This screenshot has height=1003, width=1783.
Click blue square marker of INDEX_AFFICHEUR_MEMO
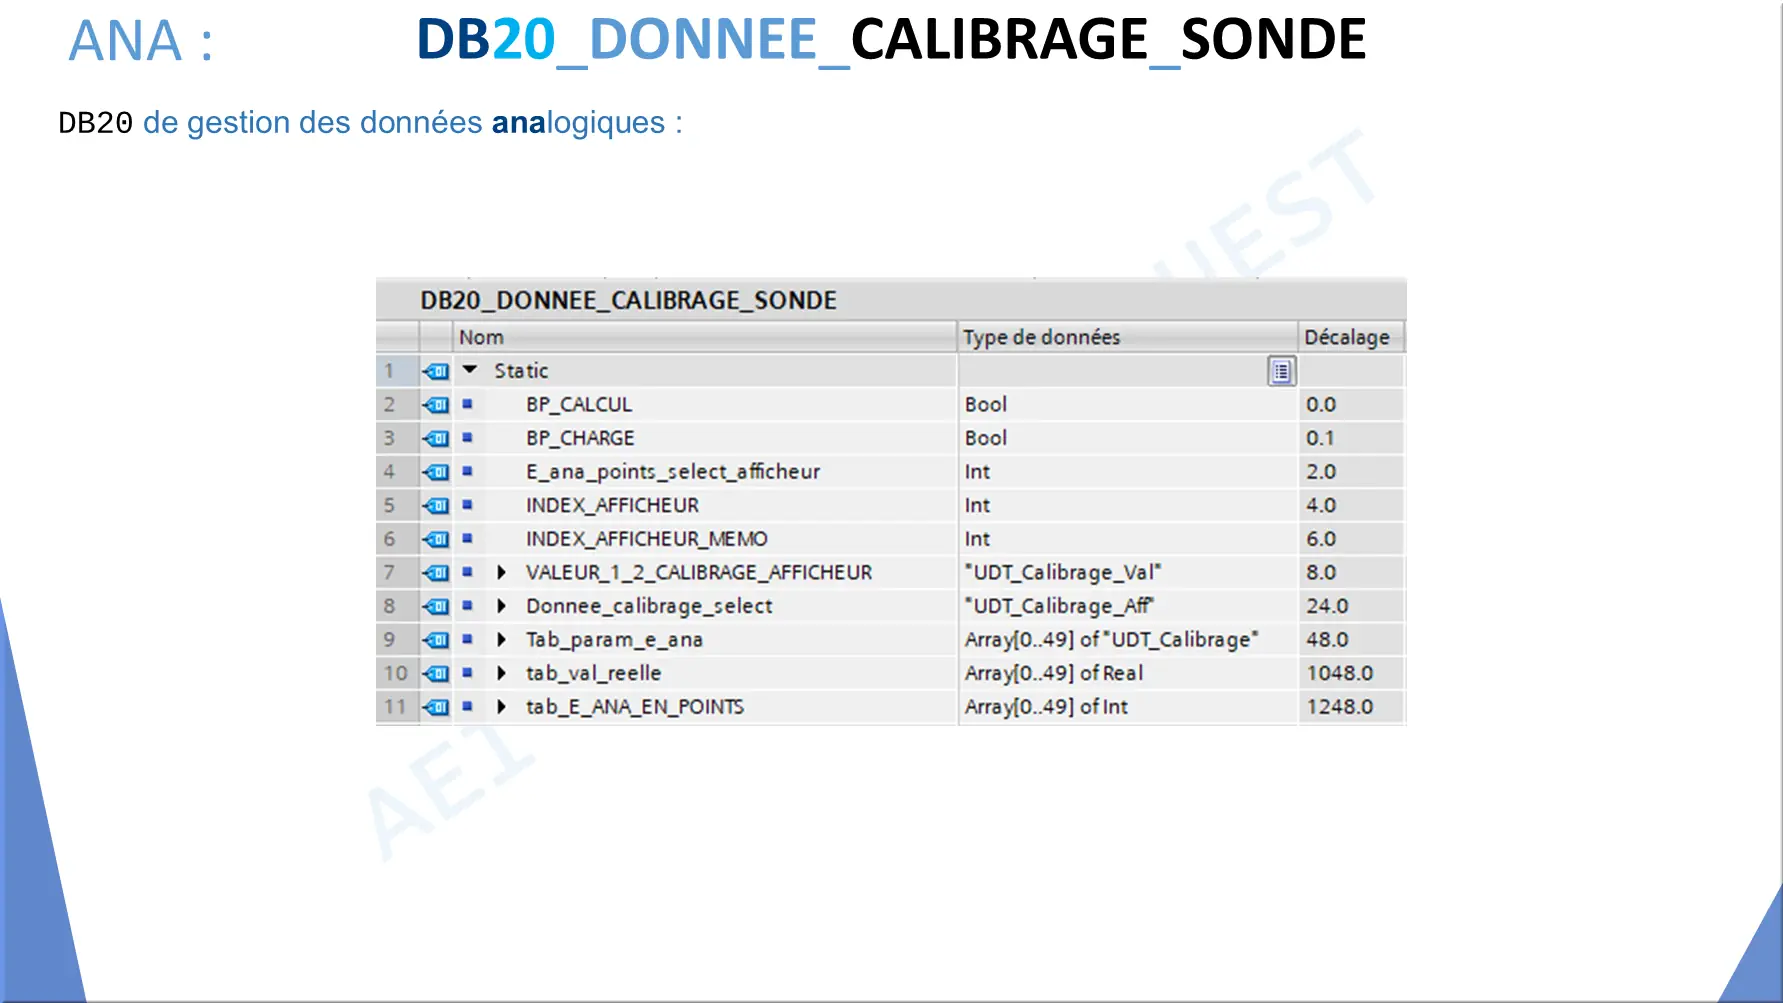(x=467, y=538)
